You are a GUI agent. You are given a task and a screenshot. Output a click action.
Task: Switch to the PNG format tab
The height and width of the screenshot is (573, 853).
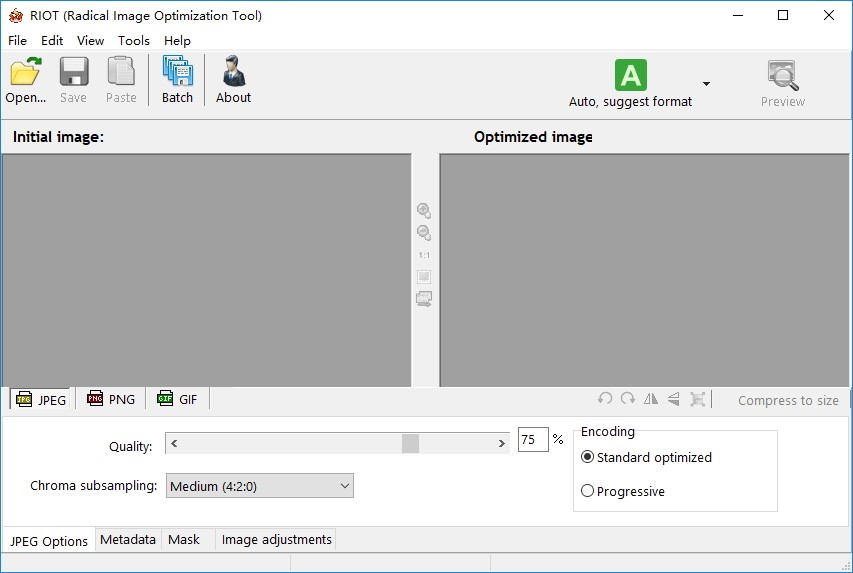click(x=111, y=399)
